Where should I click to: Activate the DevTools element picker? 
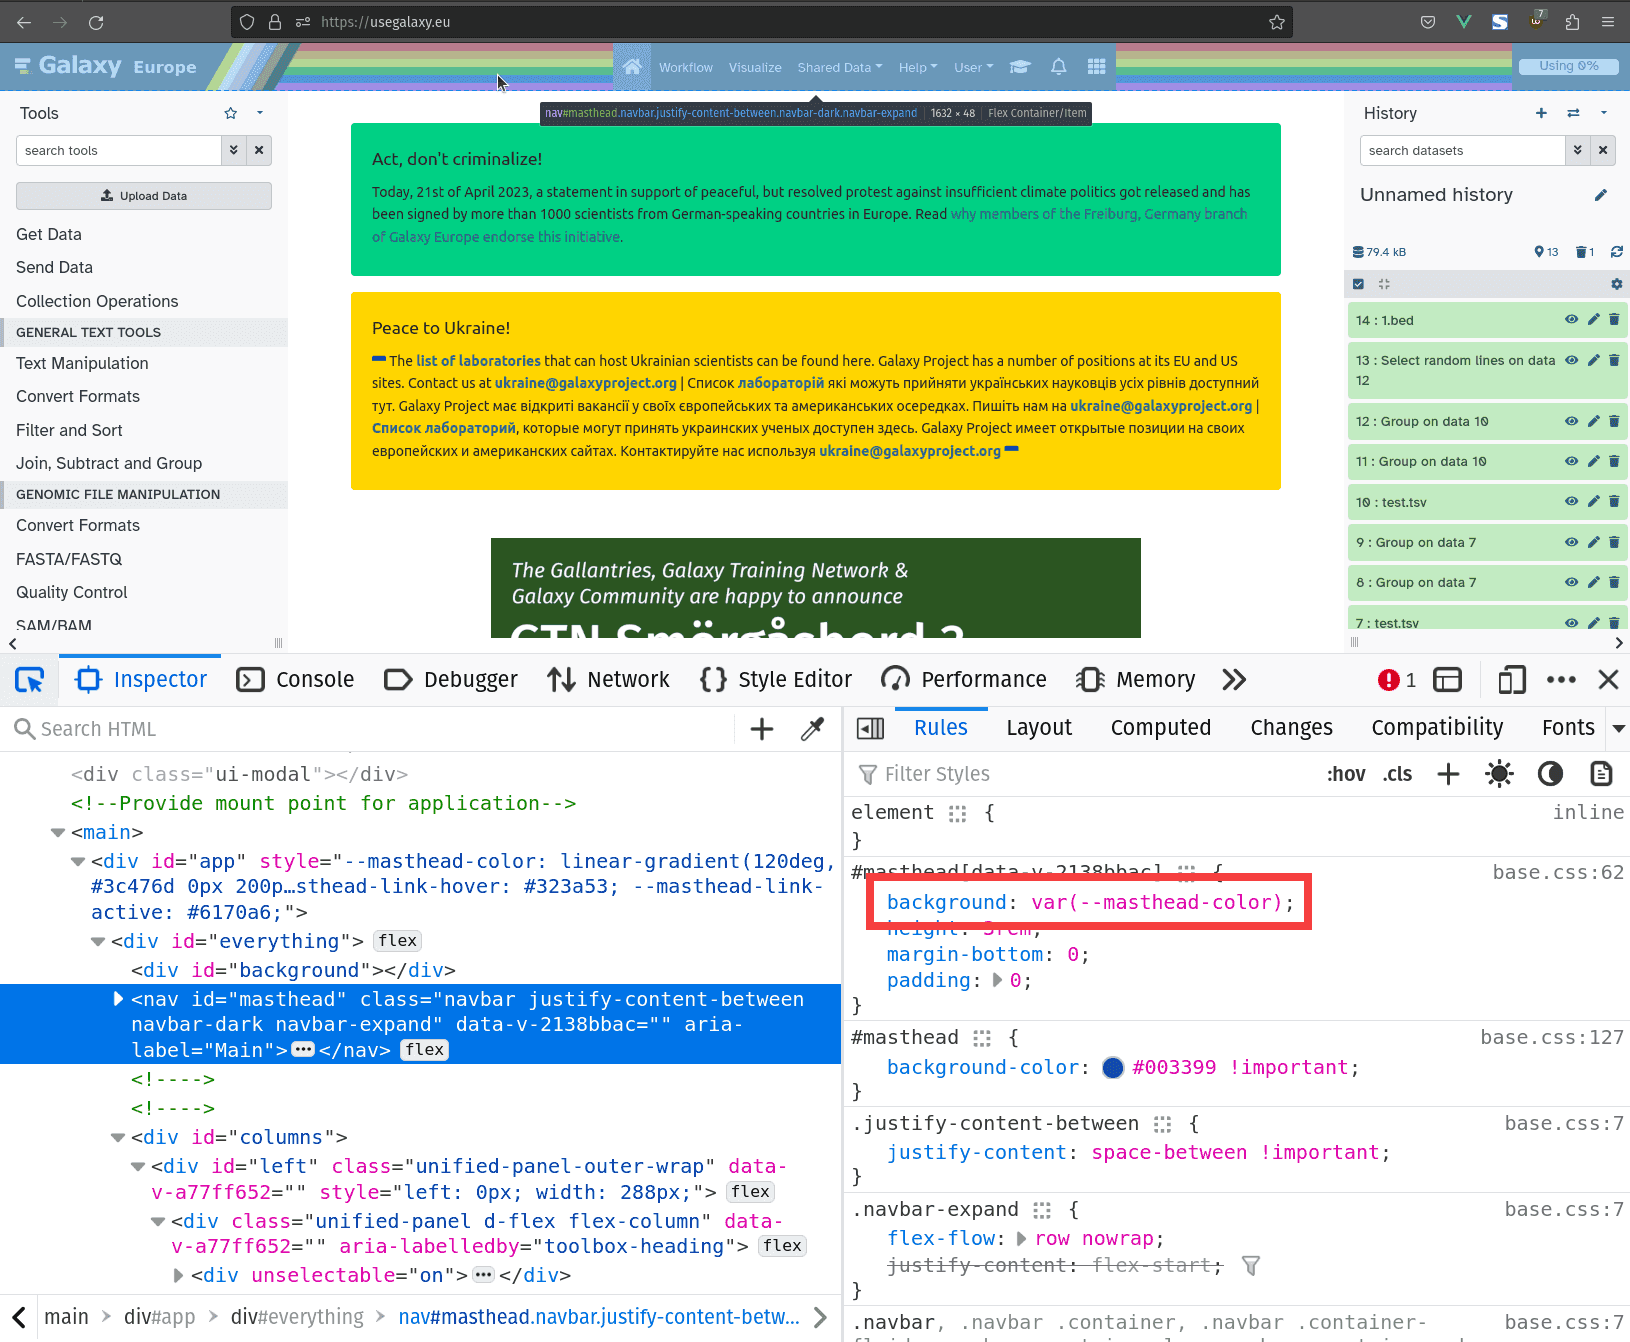point(29,680)
